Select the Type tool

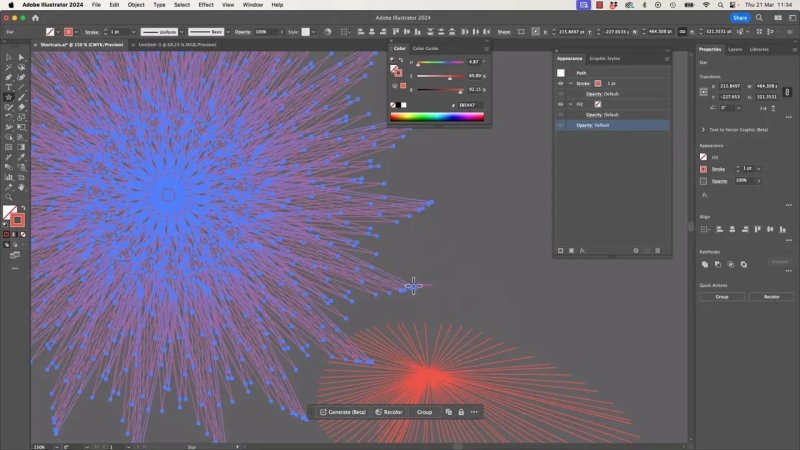pyautogui.click(x=9, y=87)
